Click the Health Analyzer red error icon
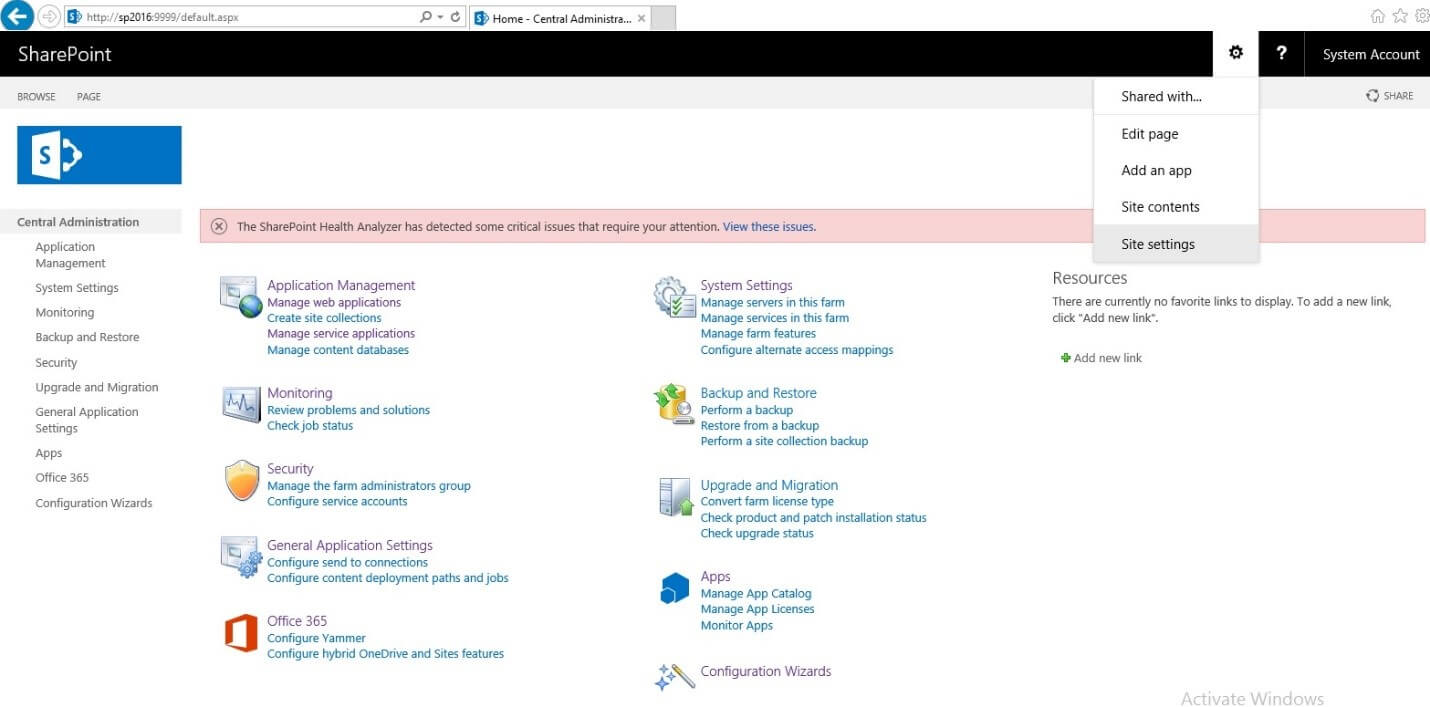This screenshot has width=1430, height=707. click(219, 227)
